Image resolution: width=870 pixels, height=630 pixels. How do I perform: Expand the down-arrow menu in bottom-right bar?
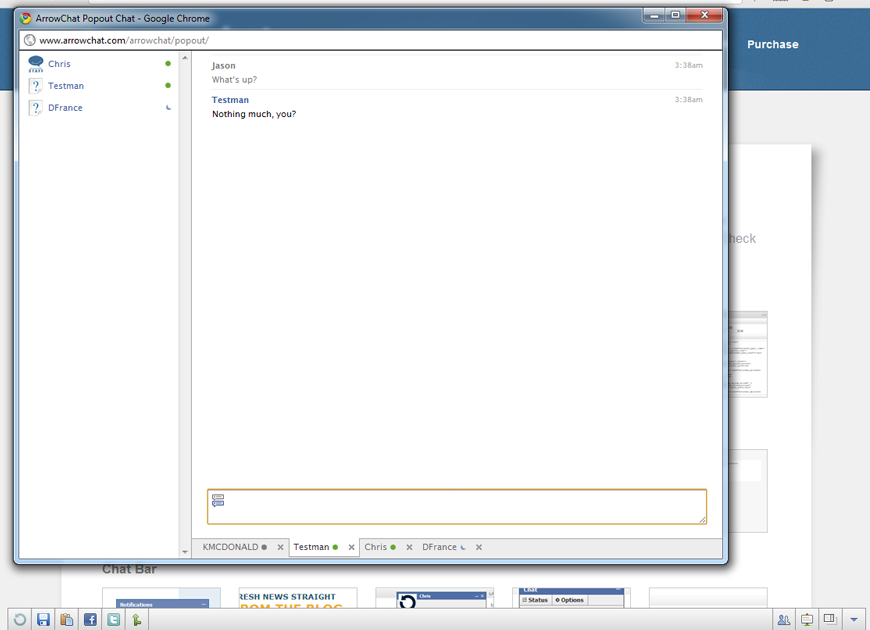(x=853, y=620)
